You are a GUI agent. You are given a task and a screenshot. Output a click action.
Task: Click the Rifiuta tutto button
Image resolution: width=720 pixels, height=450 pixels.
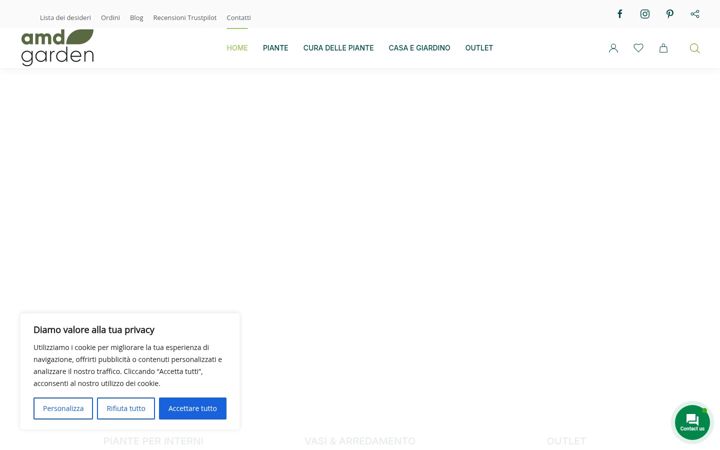pos(126,408)
